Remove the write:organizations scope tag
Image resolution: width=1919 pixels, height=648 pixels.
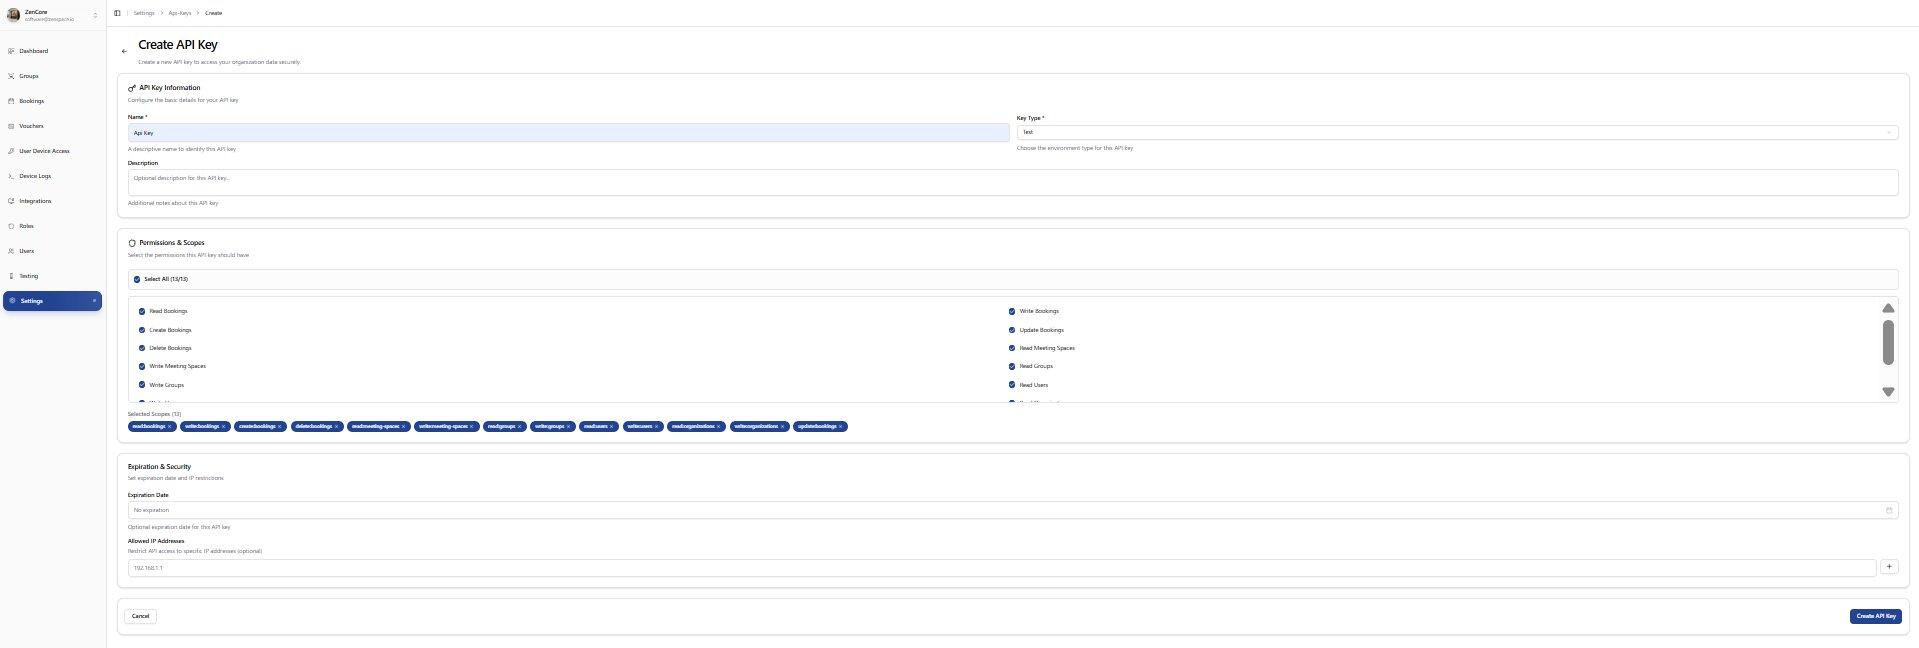pos(783,427)
